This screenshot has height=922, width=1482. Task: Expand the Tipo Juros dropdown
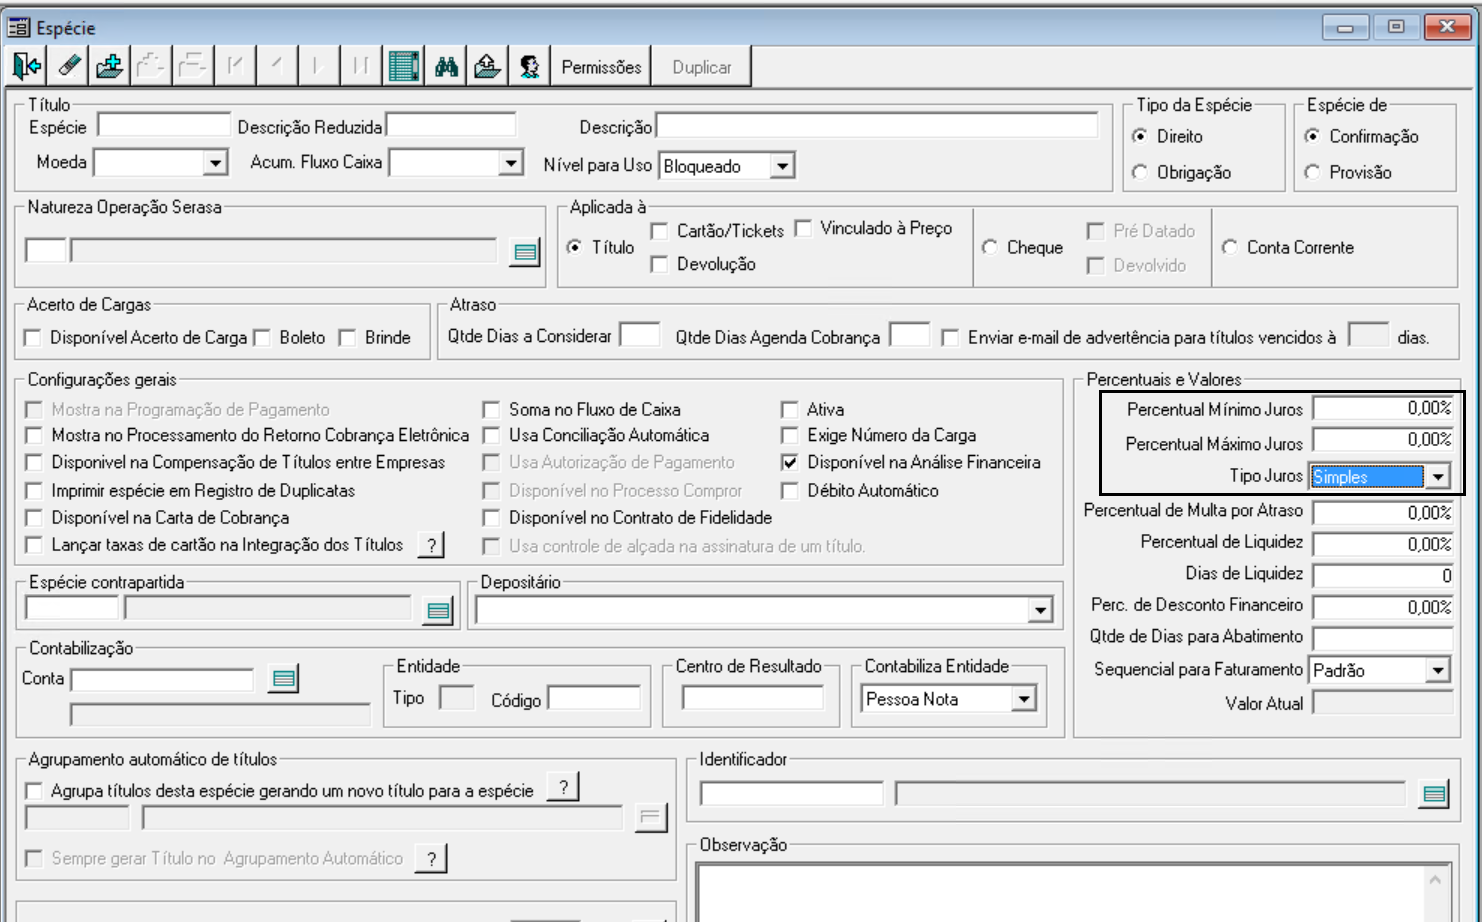(1438, 477)
